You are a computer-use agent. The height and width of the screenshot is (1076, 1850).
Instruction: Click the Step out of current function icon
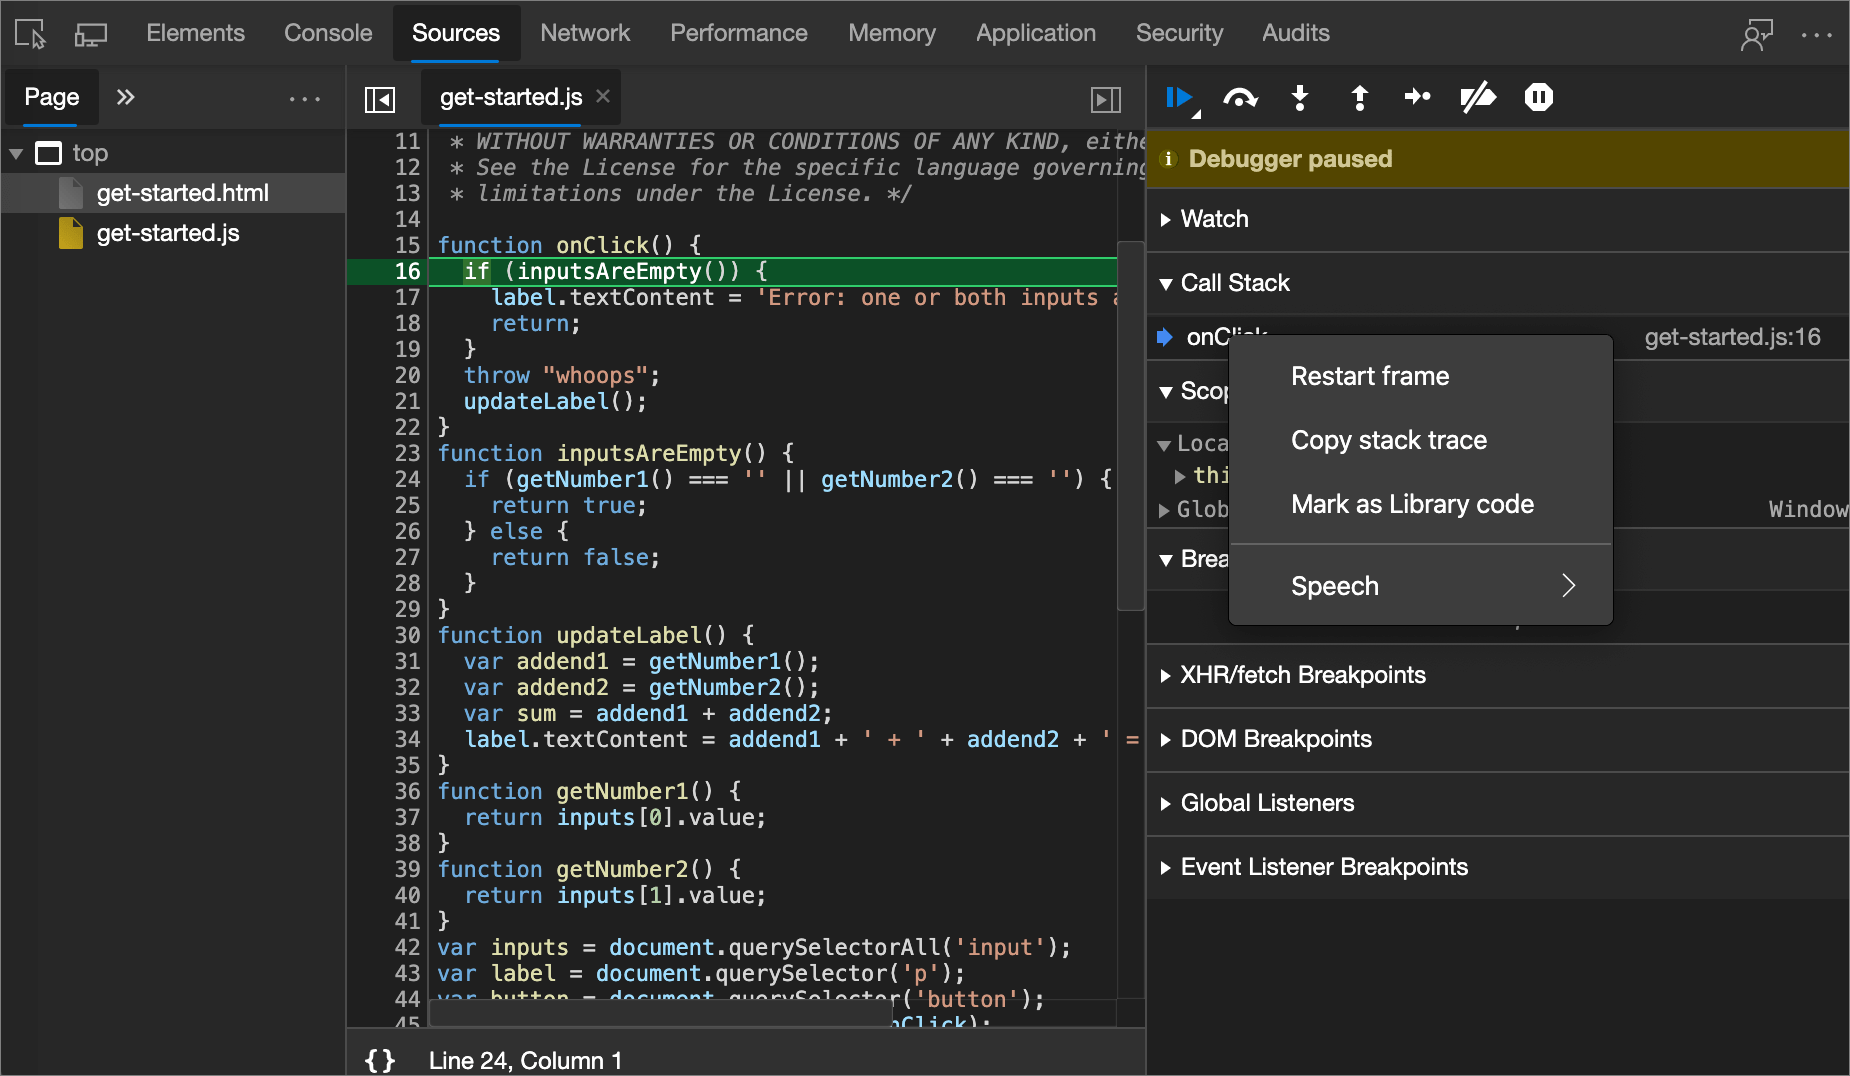[1359, 98]
